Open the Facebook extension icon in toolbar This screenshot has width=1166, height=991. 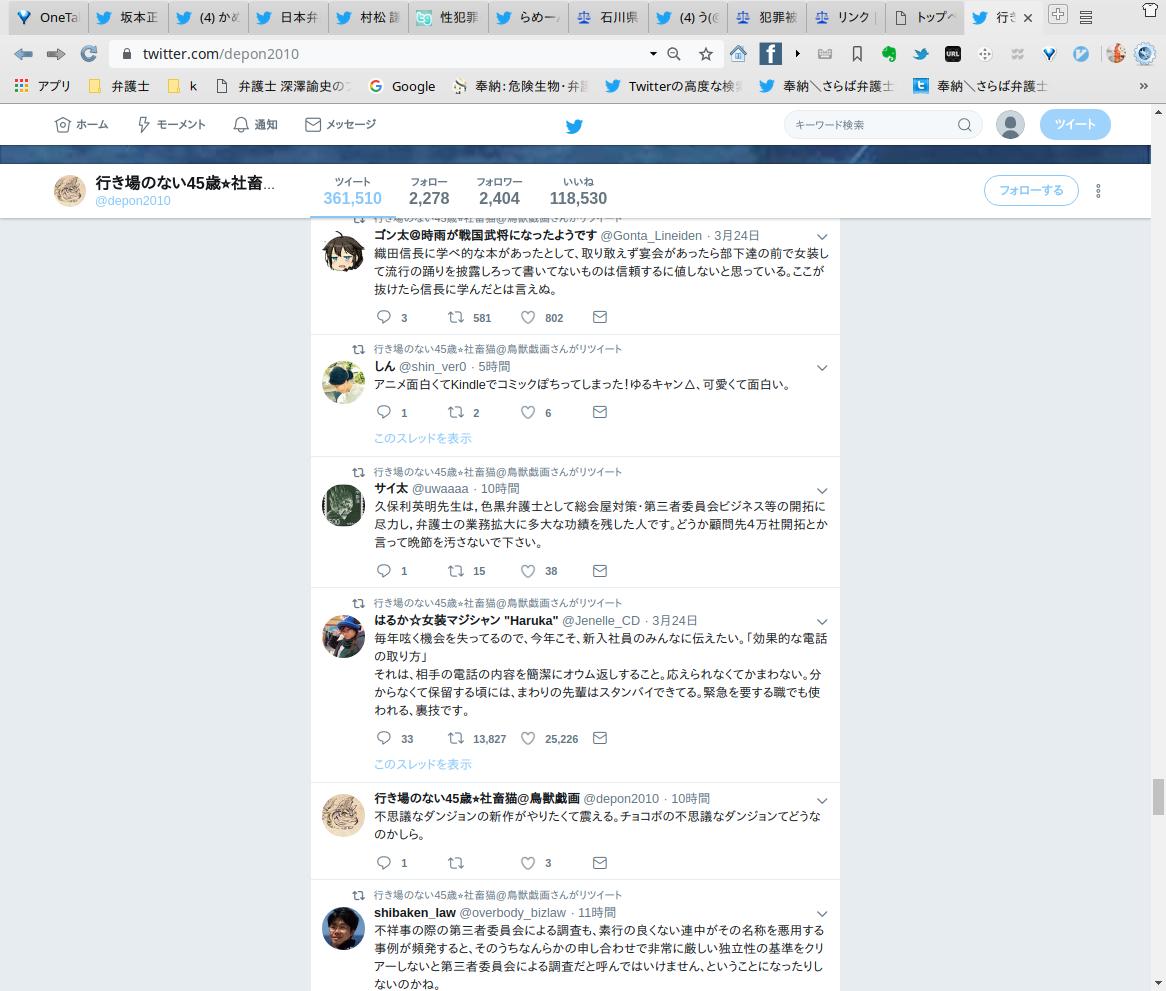tap(770, 54)
